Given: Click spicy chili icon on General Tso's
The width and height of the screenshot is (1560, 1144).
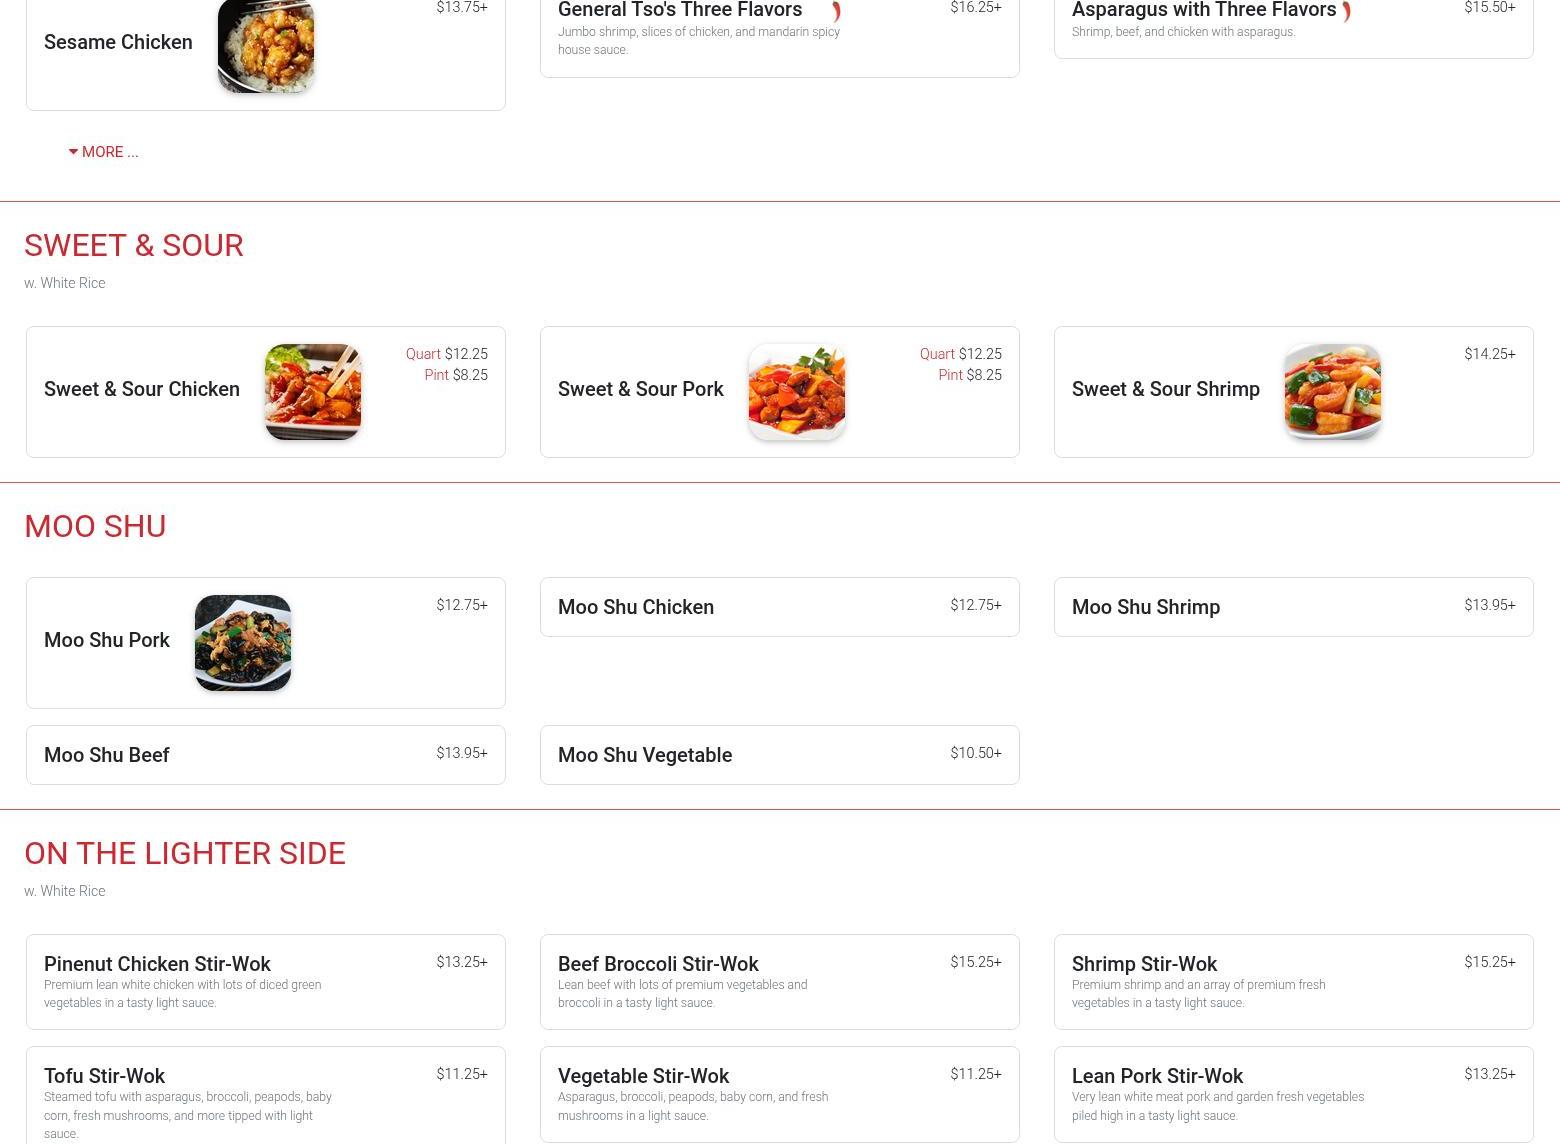Looking at the screenshot, I should (x=836, y=11).
